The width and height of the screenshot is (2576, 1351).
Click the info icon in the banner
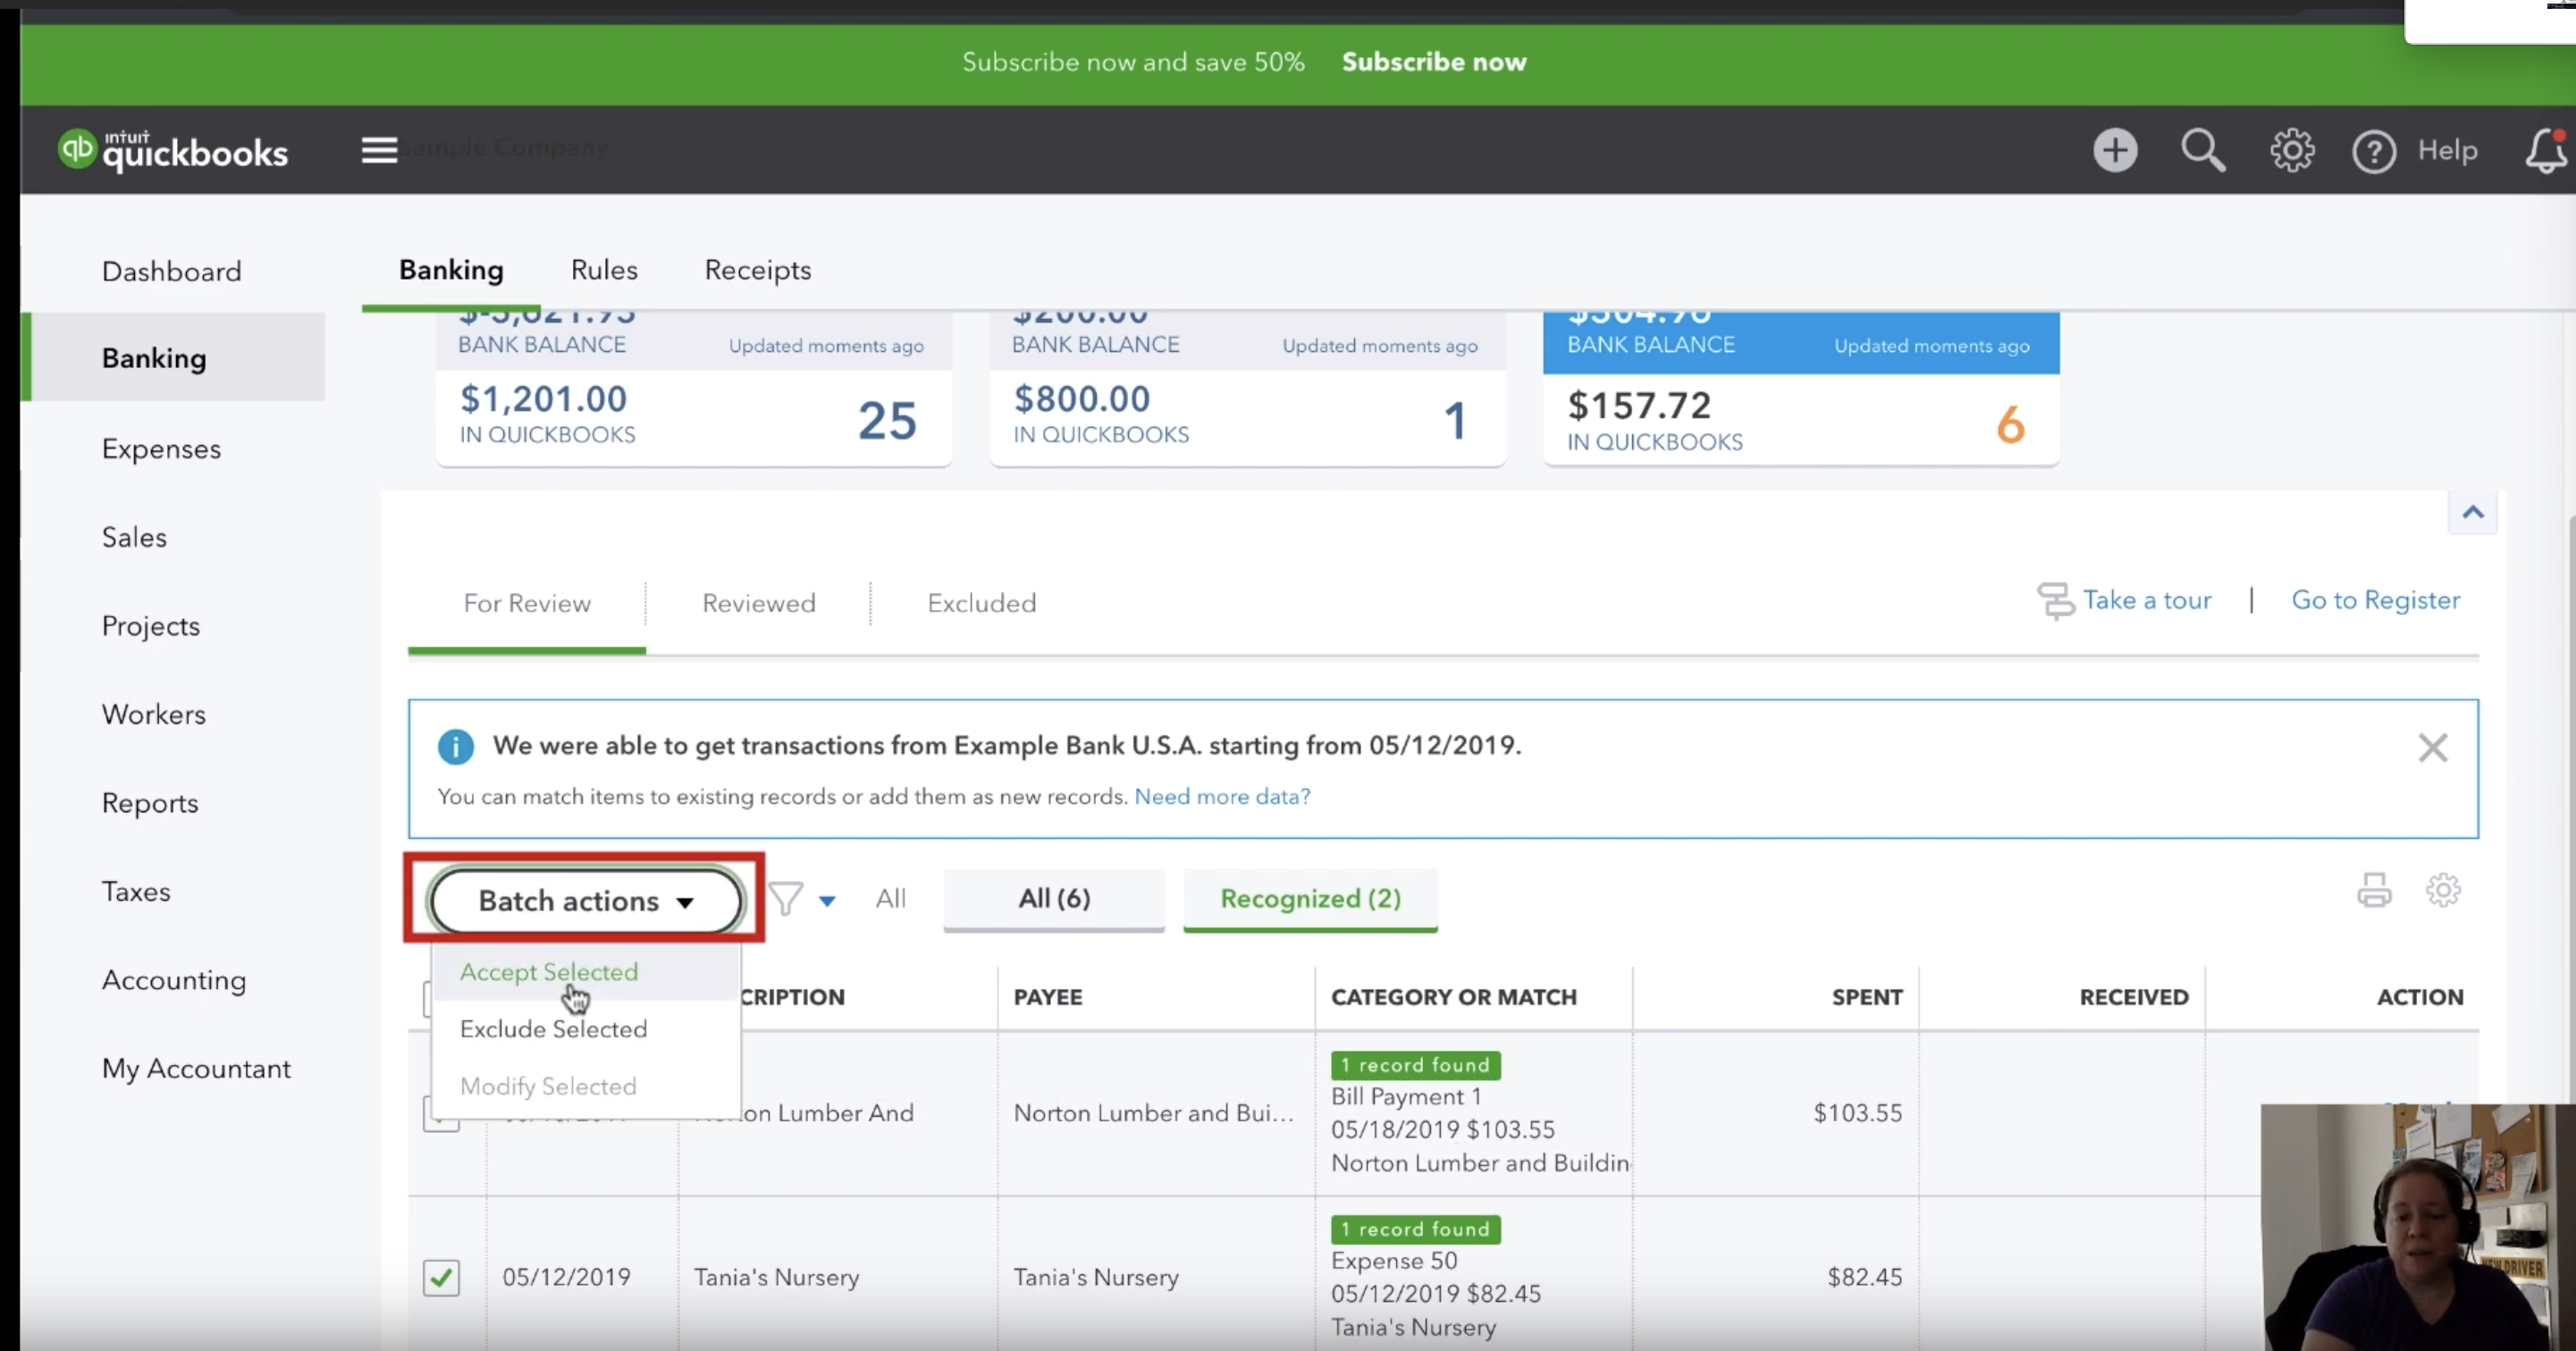pyautogui.click(x=456, y=746)
